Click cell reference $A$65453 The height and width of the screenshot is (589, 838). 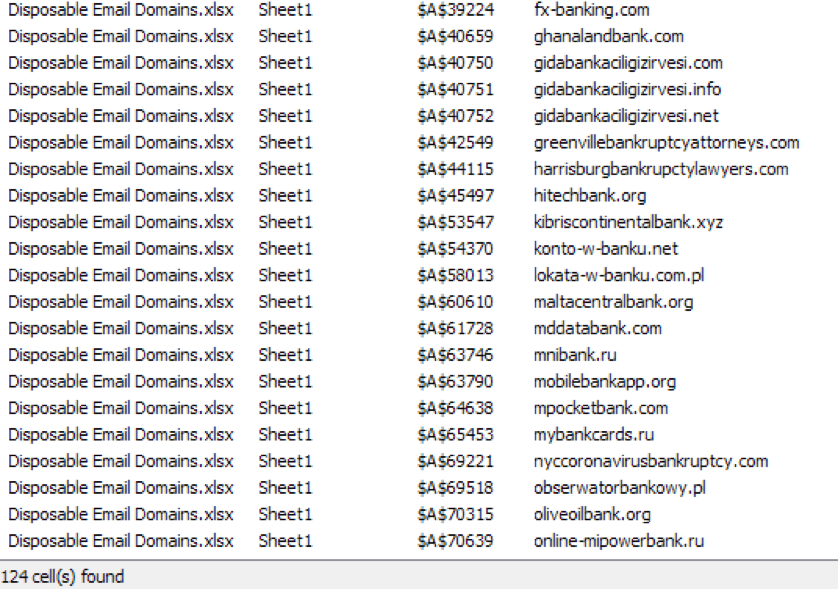tap(455, 435)
